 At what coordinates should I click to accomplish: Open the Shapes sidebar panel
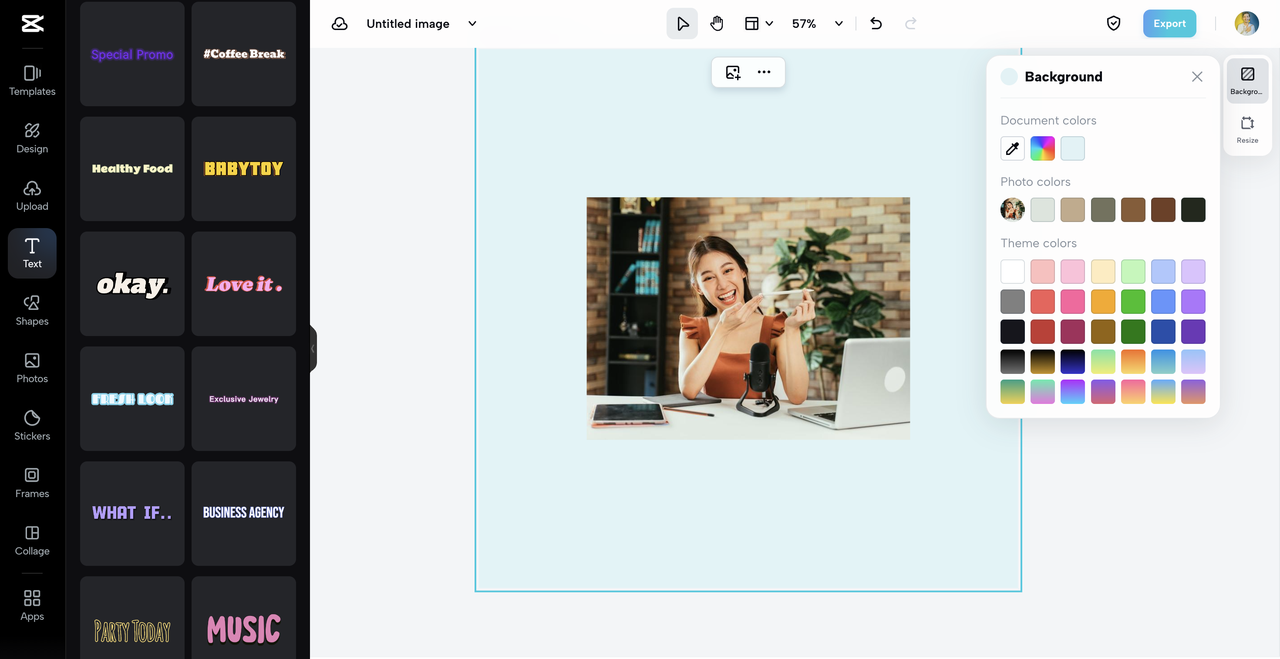32,311
